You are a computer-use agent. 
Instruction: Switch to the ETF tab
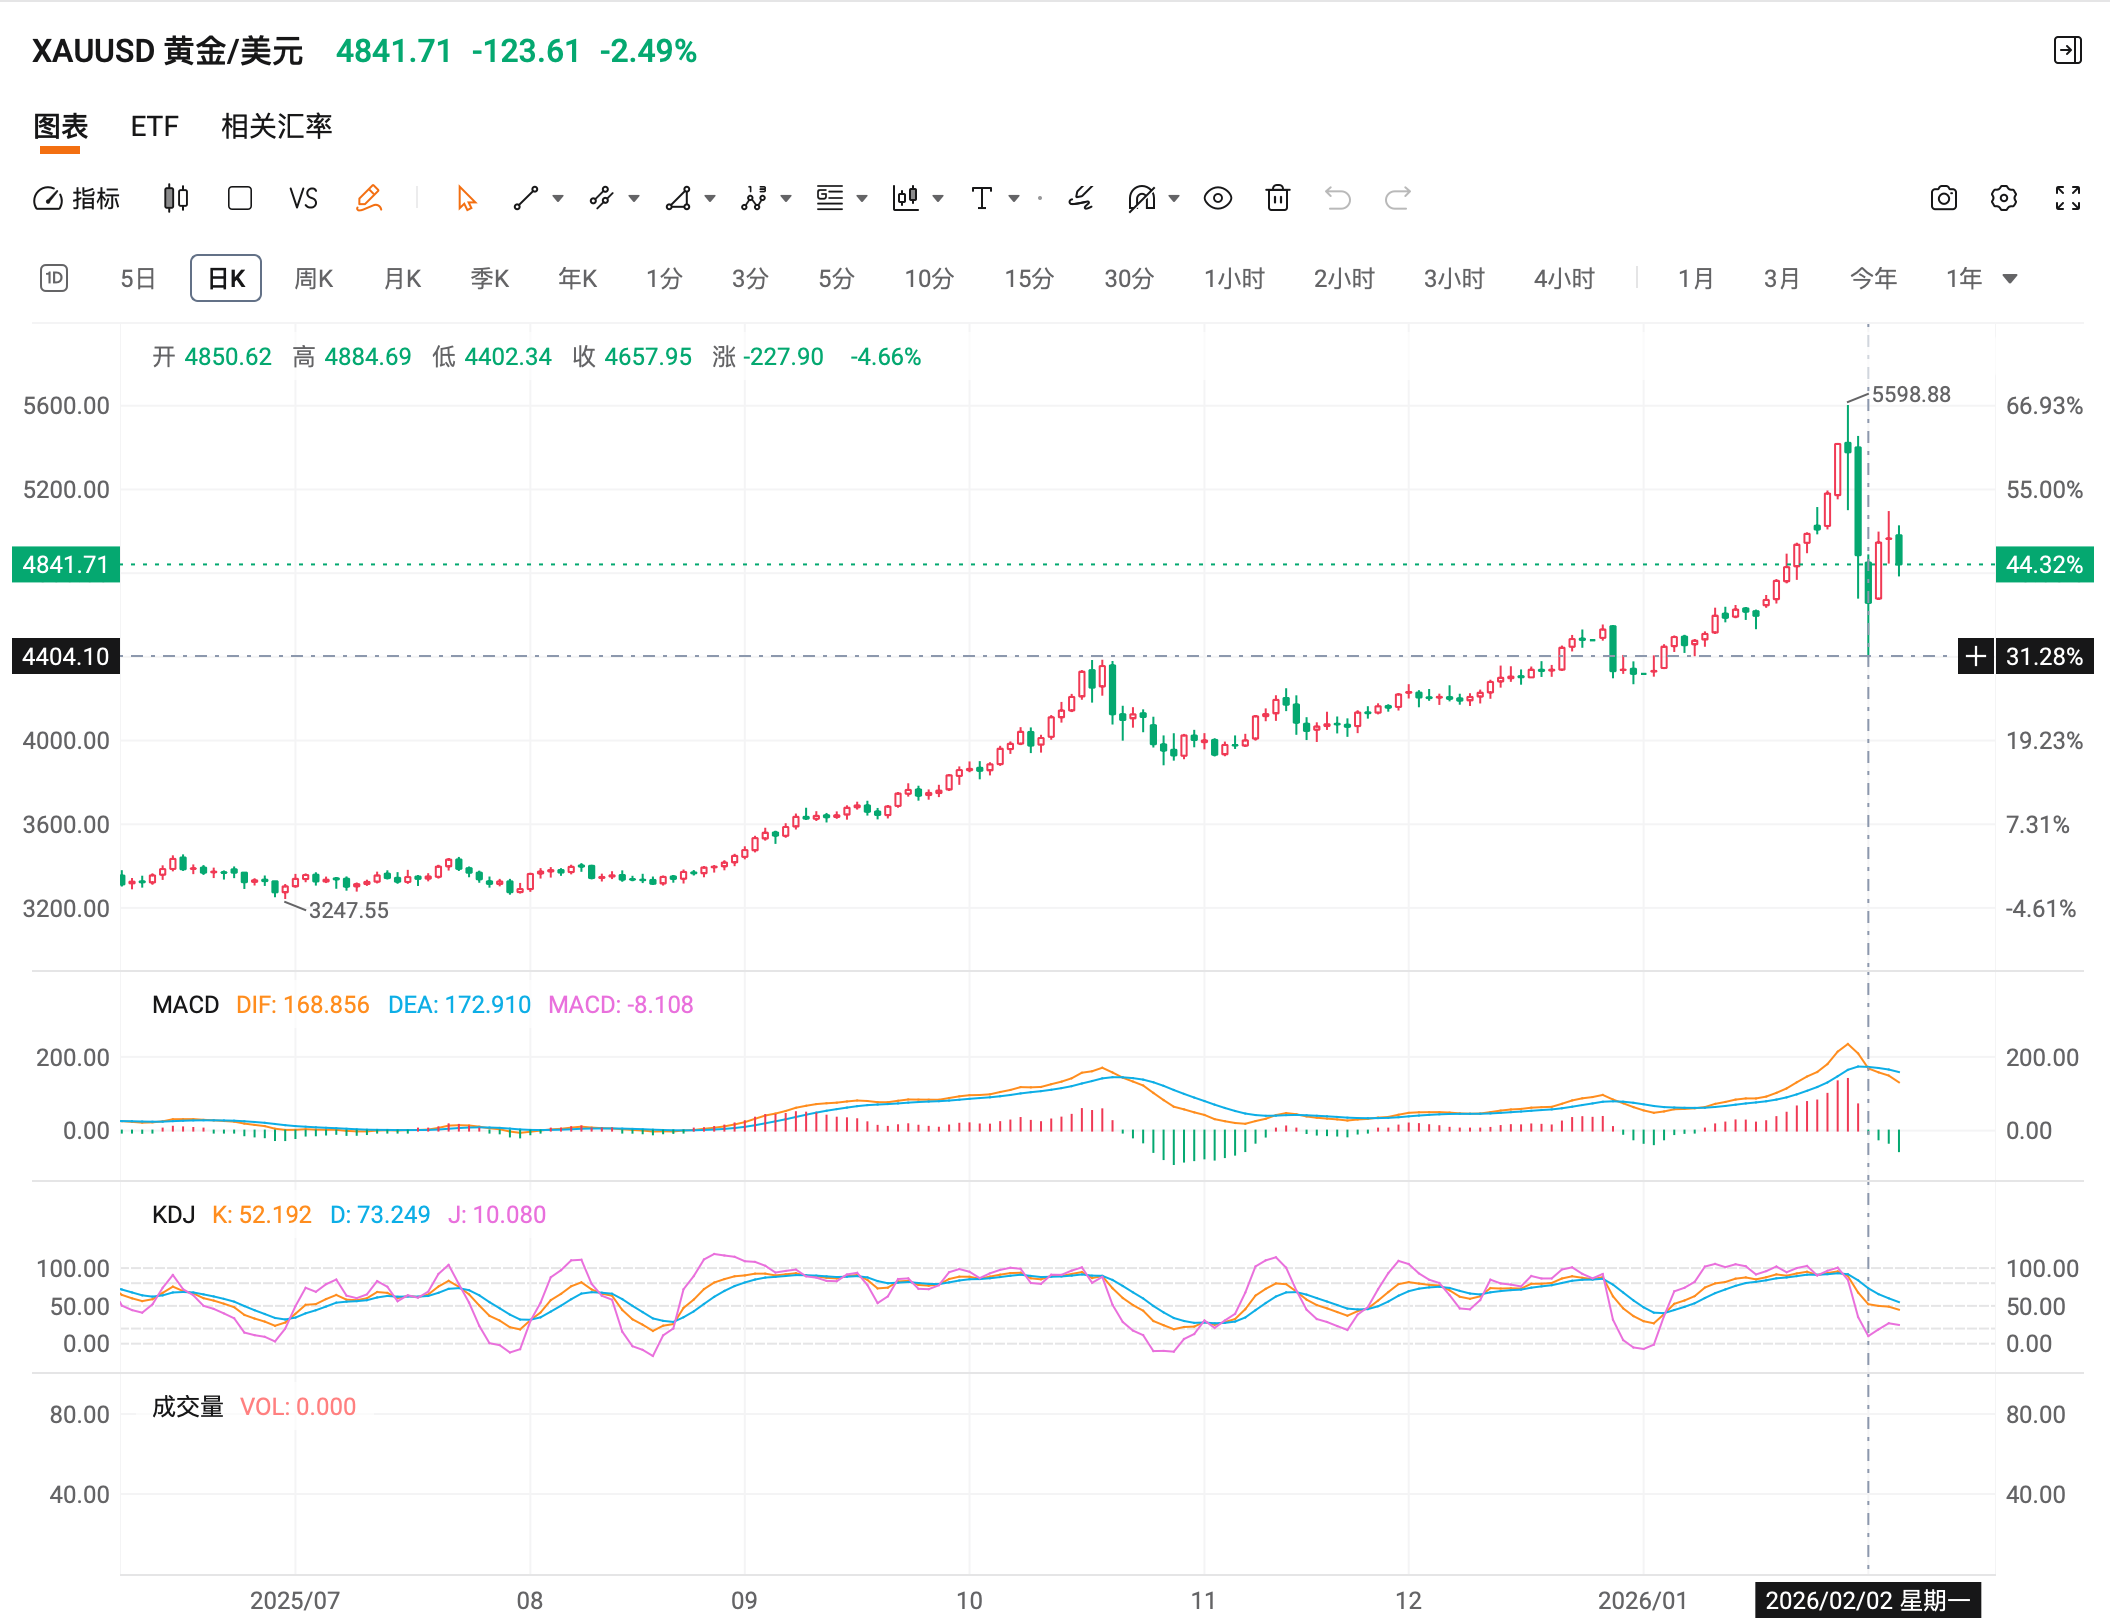[154, 126]
